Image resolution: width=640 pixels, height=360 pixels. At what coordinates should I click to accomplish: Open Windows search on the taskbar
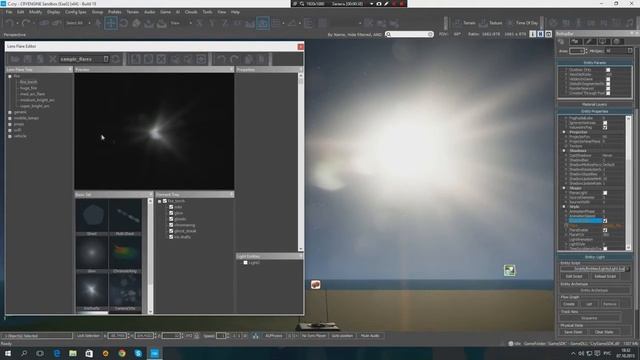(x=24, y=353)
